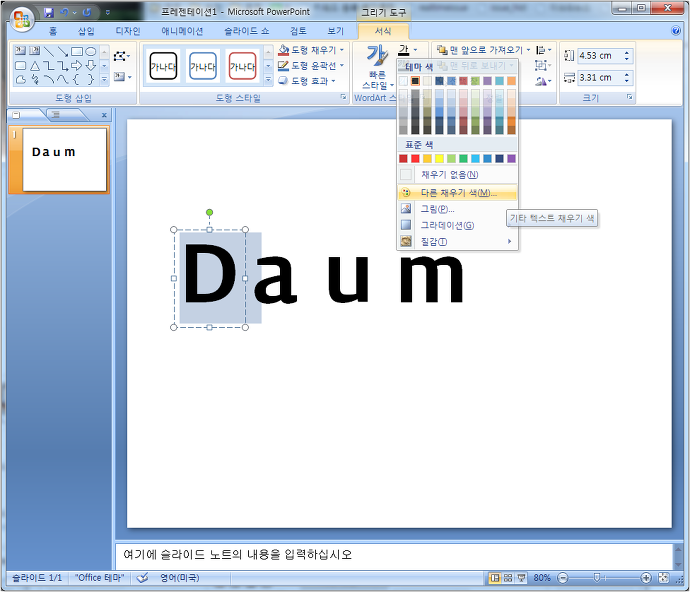The height and width of the screenshot is (592, 690).
Task: Pick the horizontal text box shape icon
Action: (20, 51)
